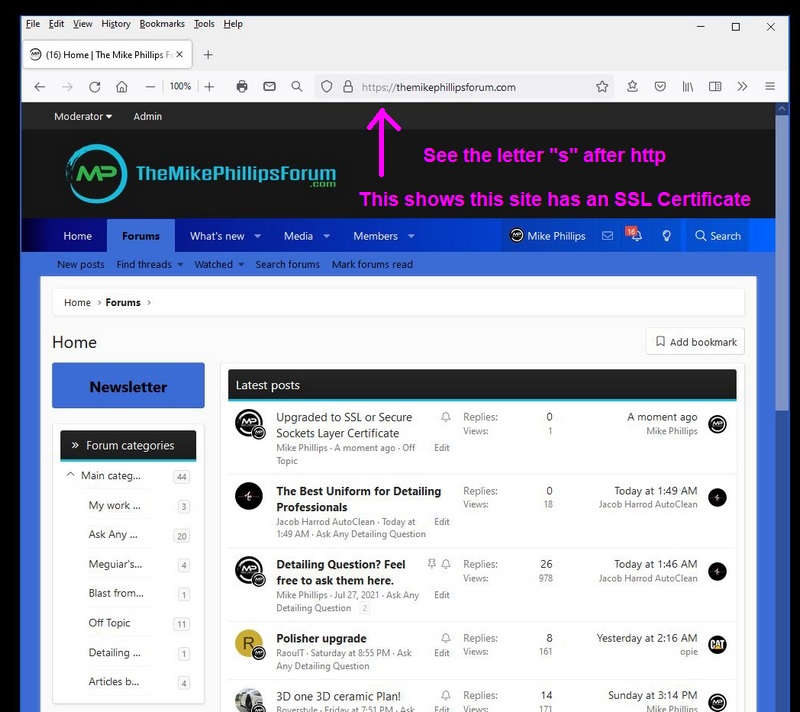
Task: View site security via padlock icon
Action: coord(348,87)
